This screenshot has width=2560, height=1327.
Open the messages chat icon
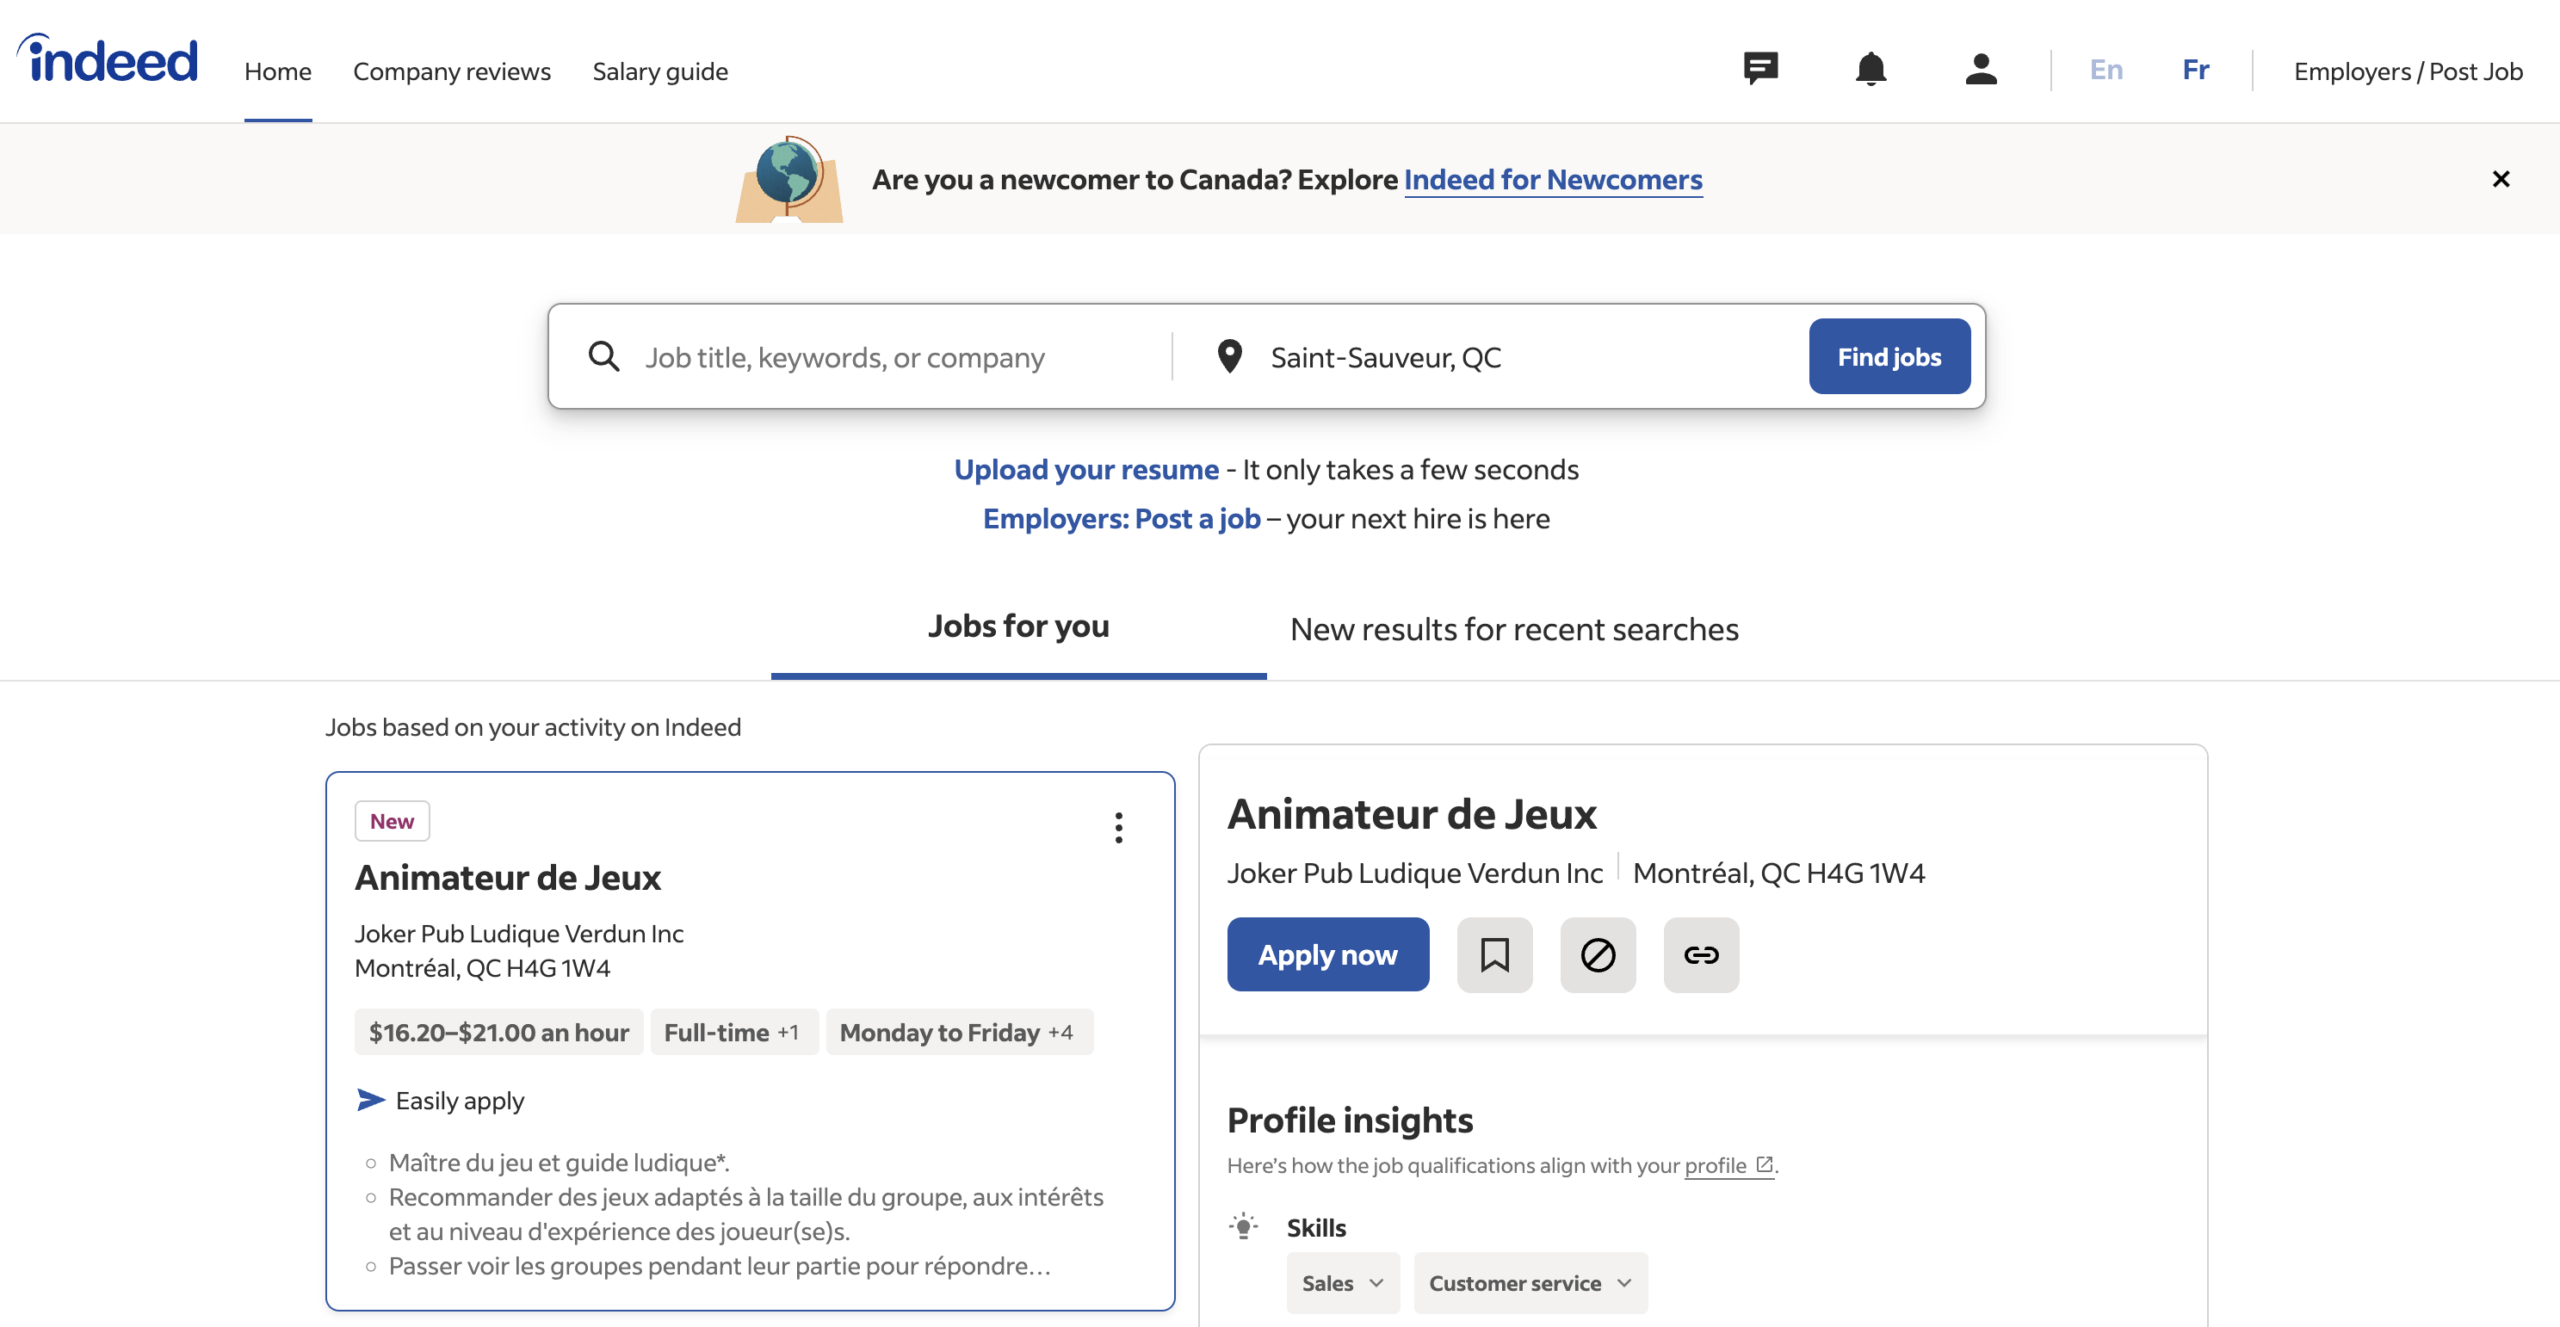[x=1760, y=69]
